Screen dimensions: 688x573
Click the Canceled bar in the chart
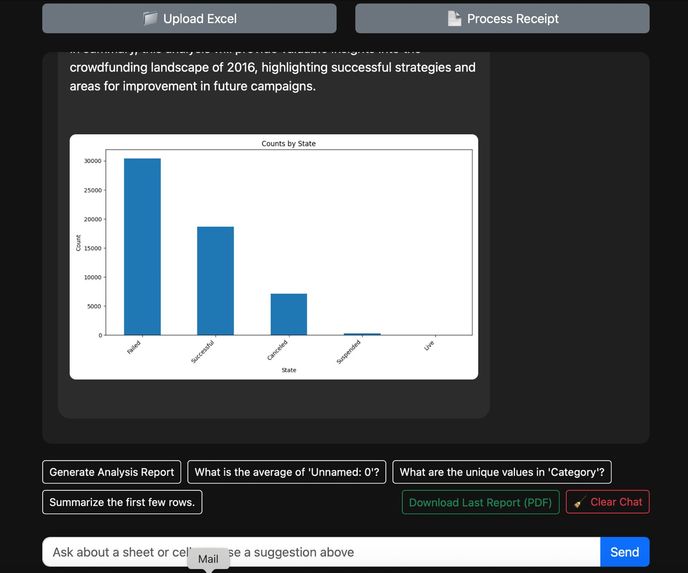[289, 314]
